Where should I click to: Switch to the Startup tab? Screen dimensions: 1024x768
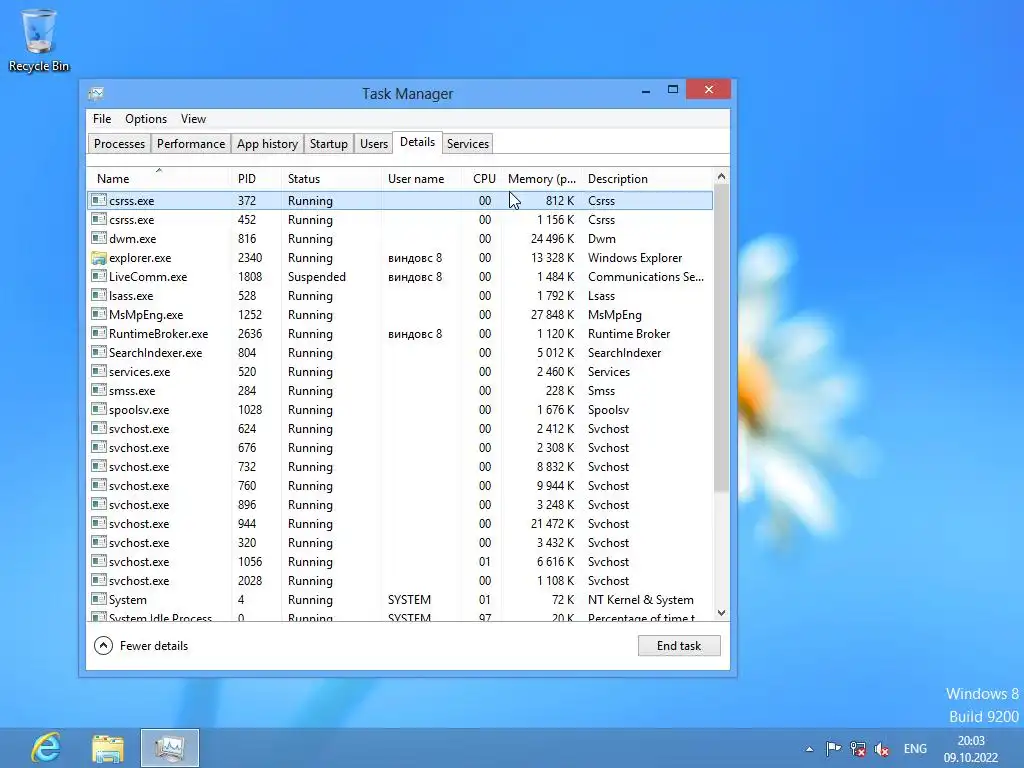[328, 144]
